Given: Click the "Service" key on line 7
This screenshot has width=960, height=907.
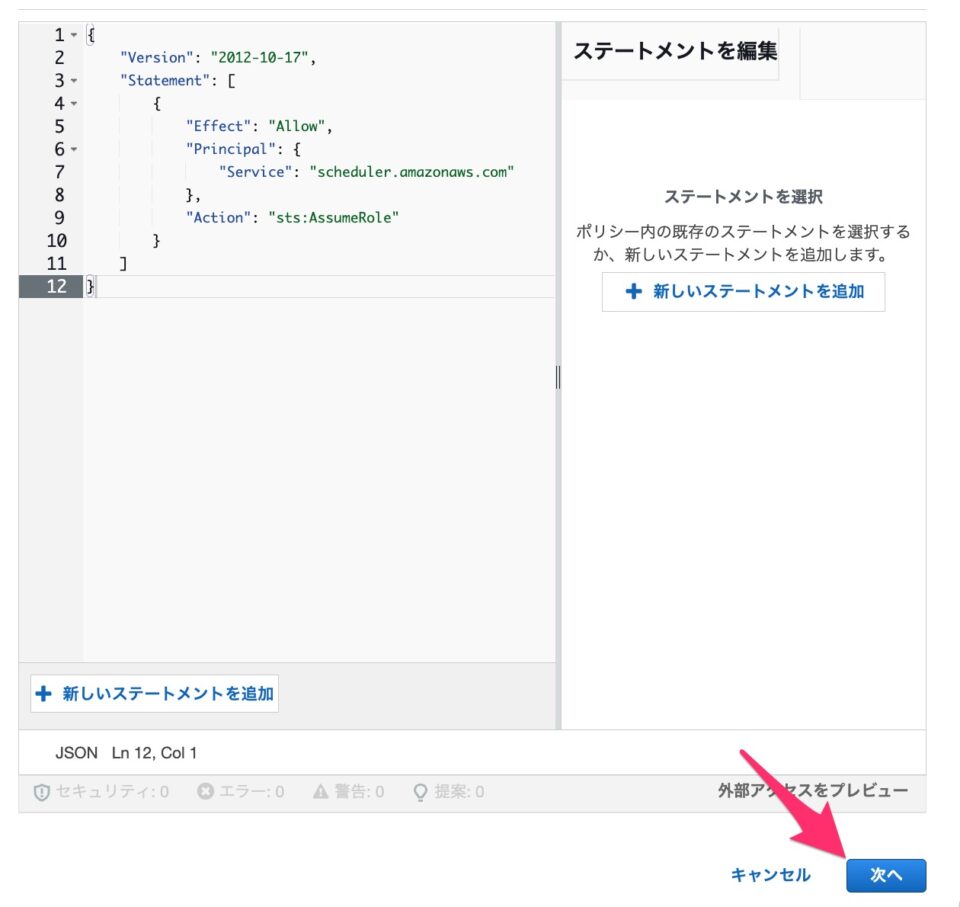Looking at the screenshot, I should (x=255, y=172).
